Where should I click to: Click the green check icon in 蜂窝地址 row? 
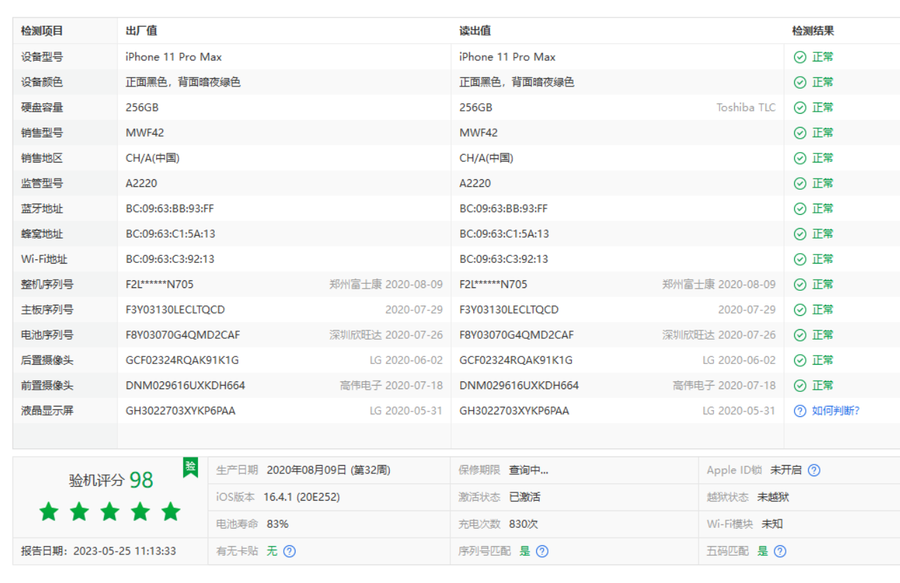click(800, 234)
